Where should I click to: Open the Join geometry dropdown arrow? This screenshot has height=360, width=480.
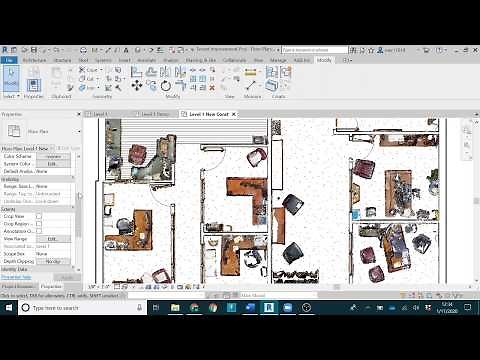click(x=98, y=88)
